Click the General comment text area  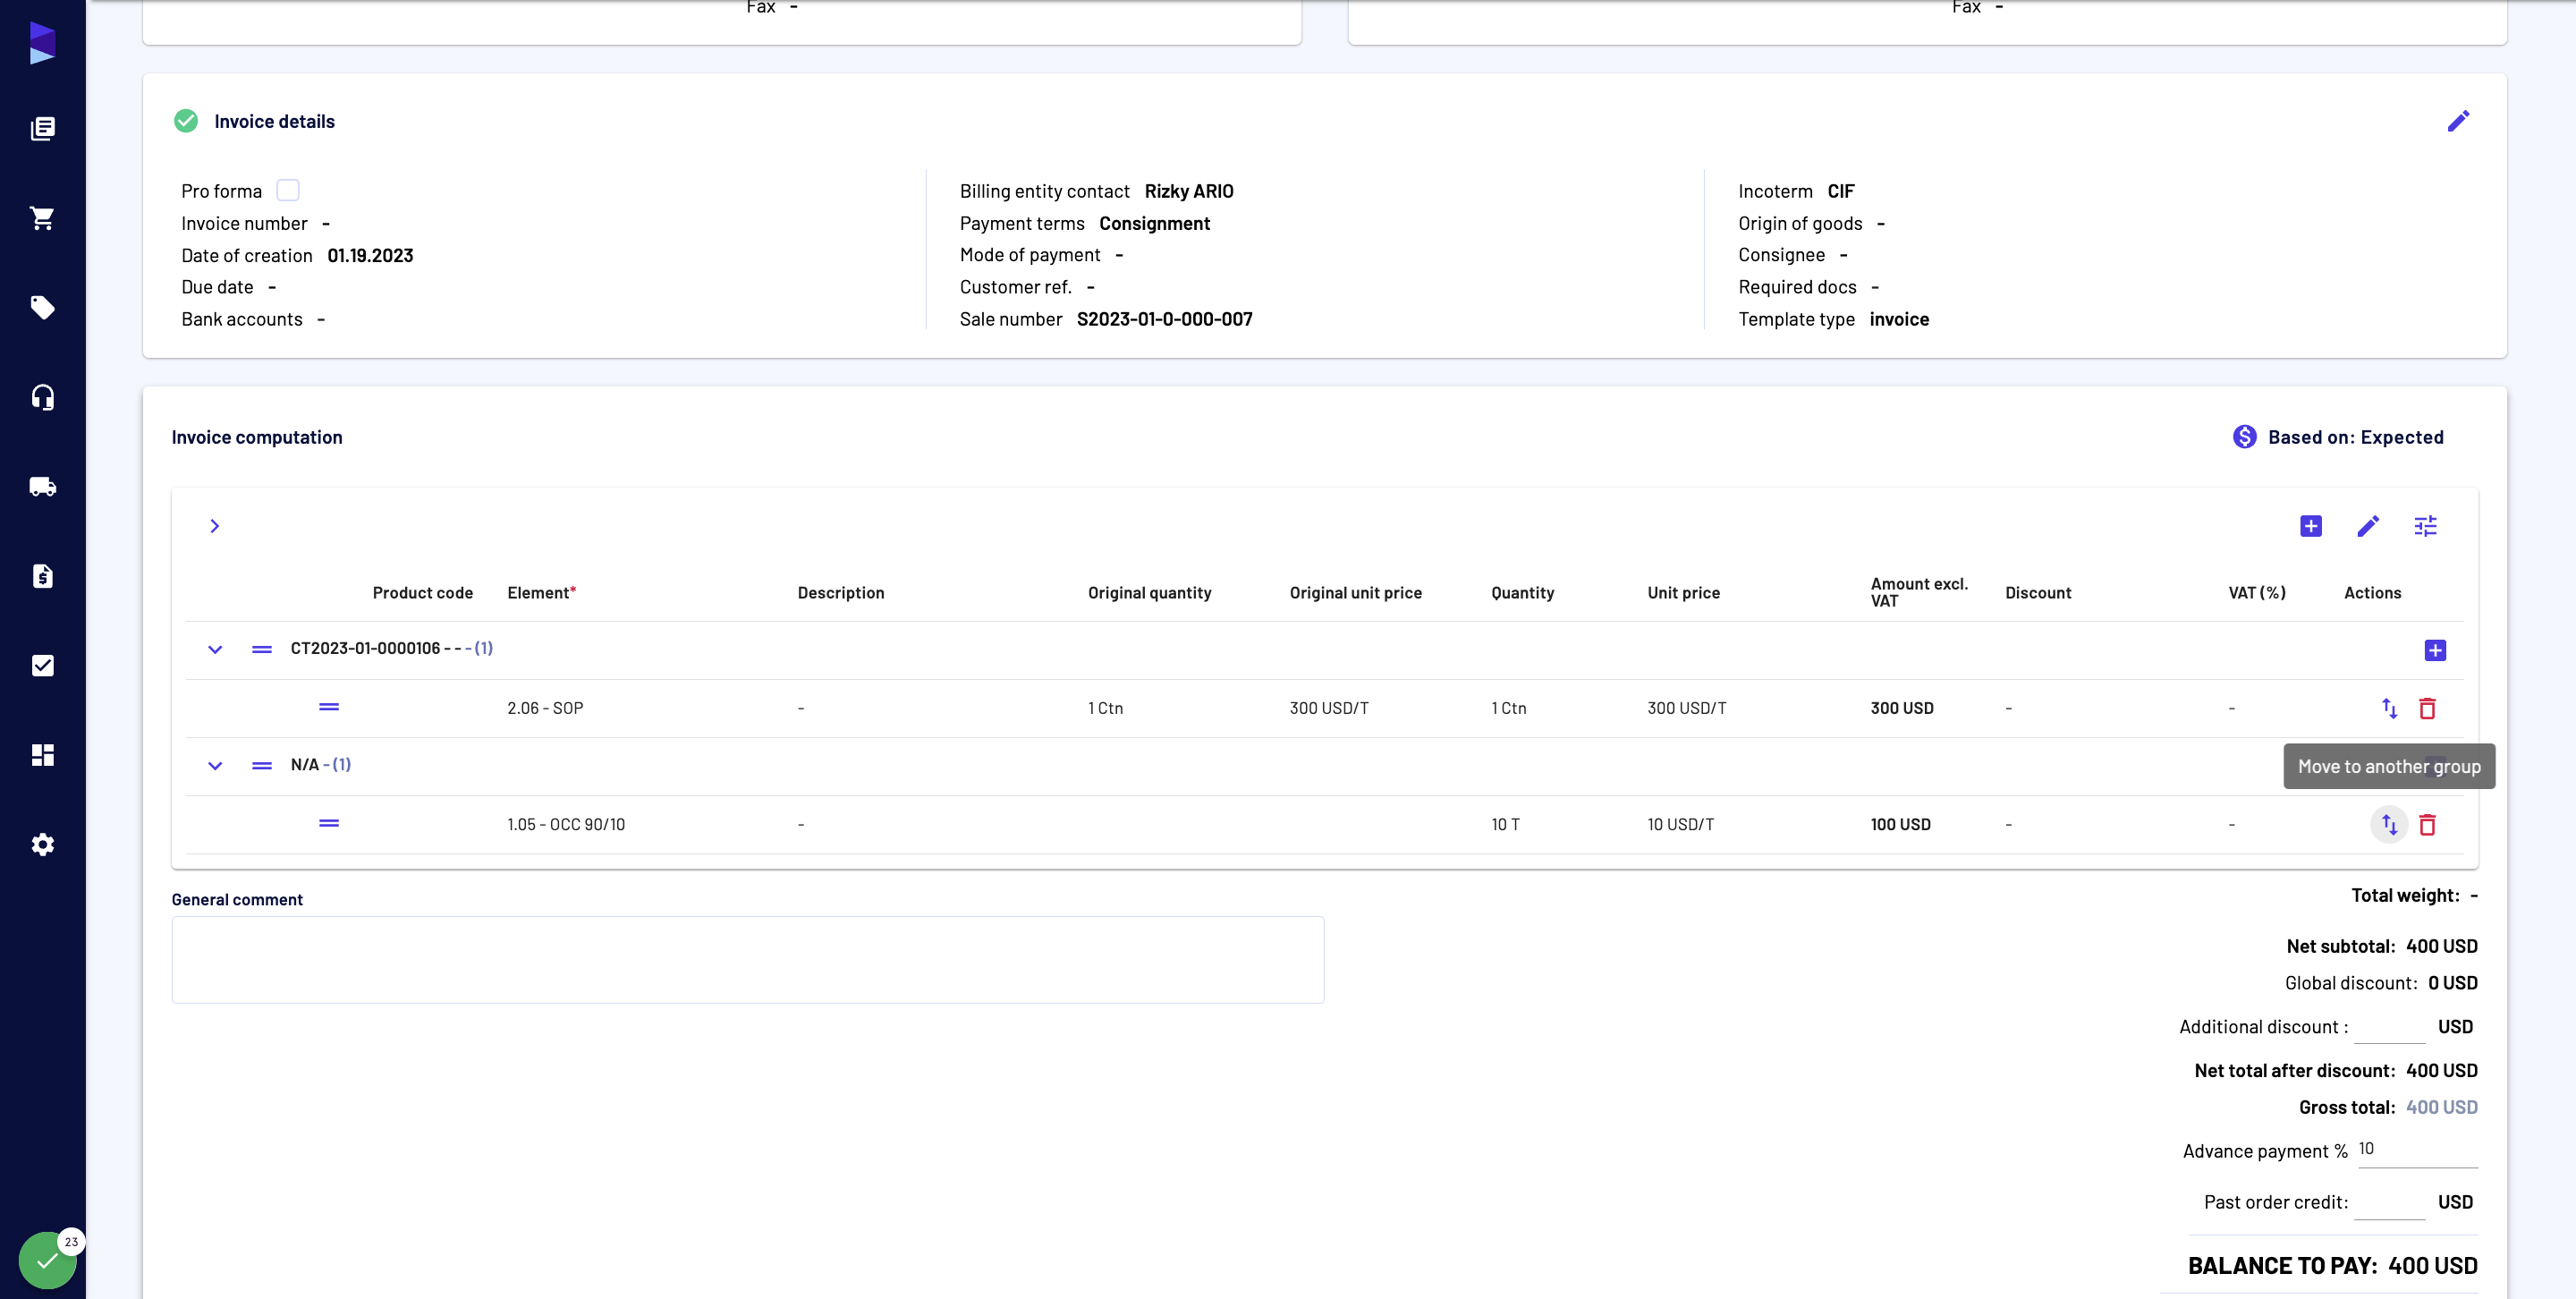tap(748, 960)
